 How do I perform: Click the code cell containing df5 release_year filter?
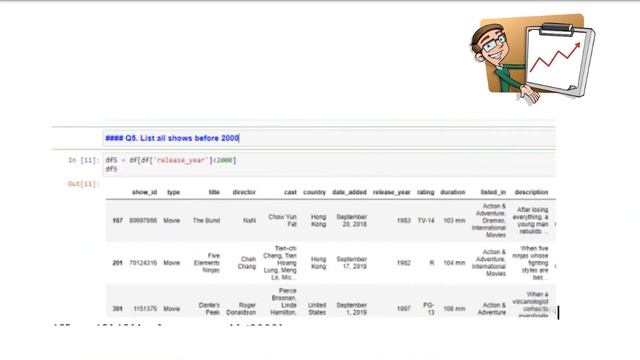(329, 164)
